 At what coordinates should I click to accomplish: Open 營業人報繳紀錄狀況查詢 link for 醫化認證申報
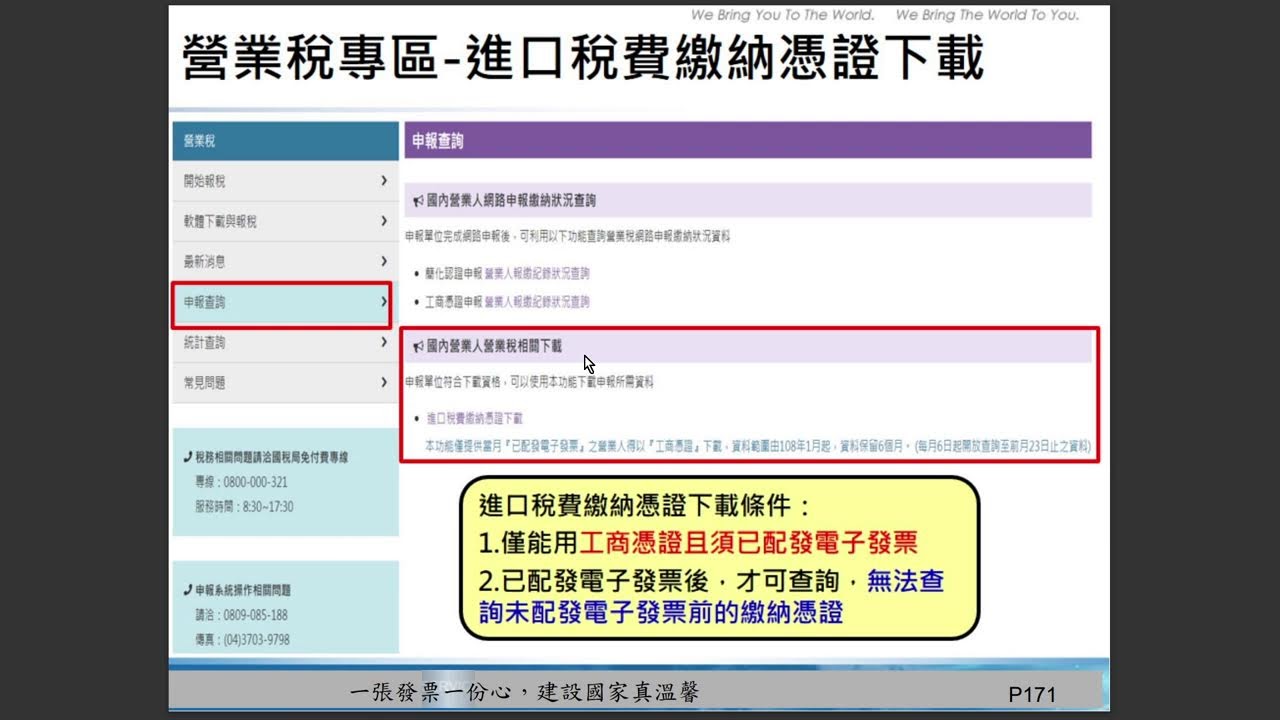pyautogui.click(x=537, y=273)
